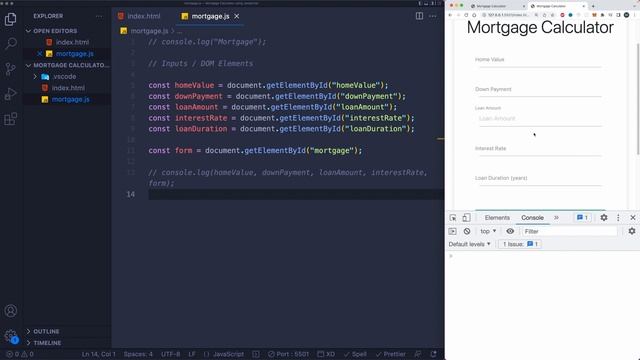This screenshot has height=360, width=640.
Task: Open the DevTools issues counter badge
Action: [x=582, y=218]
